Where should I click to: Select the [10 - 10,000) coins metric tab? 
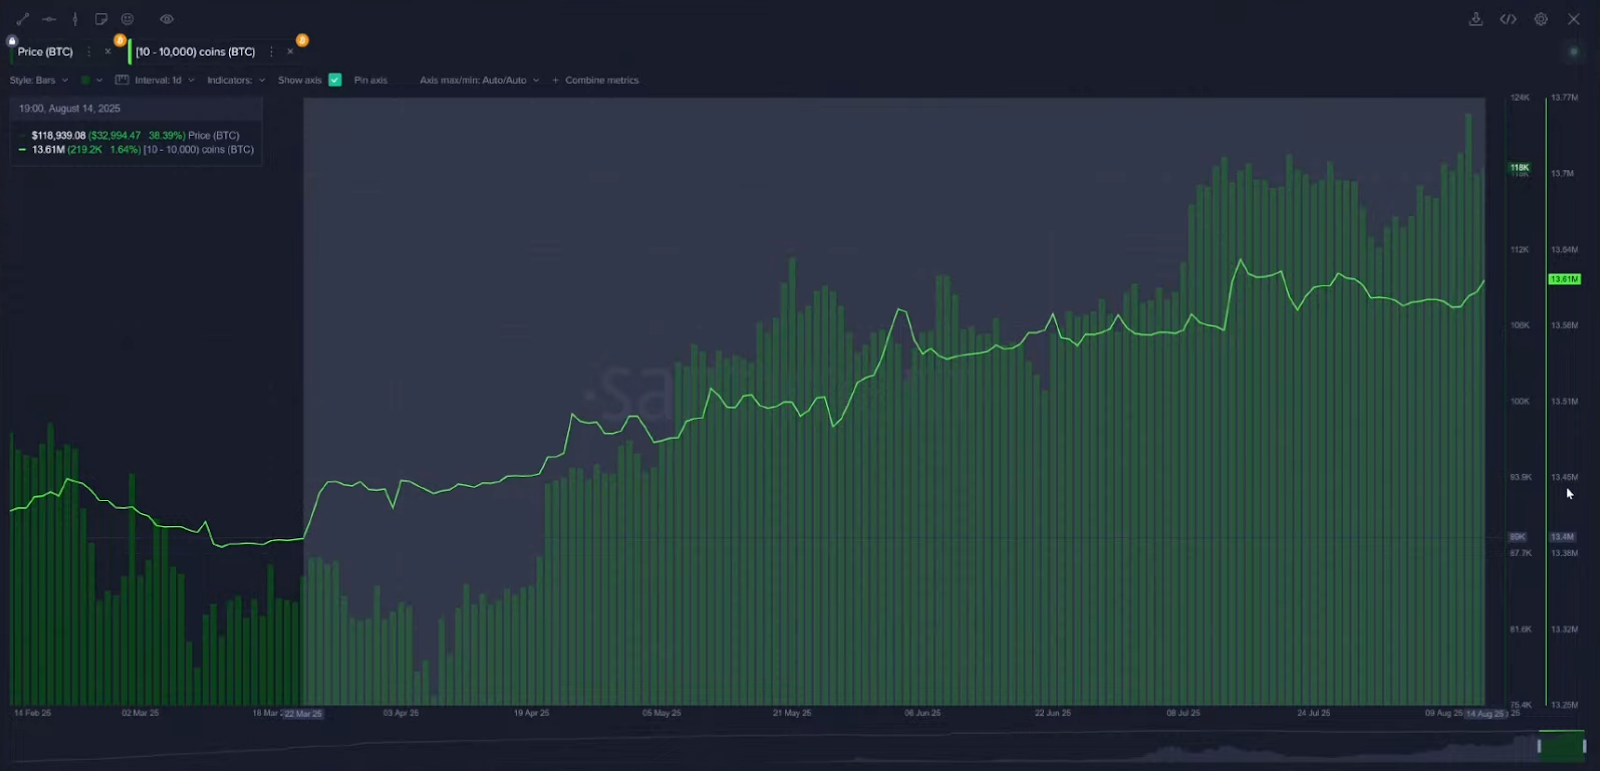tap(196, 52)
